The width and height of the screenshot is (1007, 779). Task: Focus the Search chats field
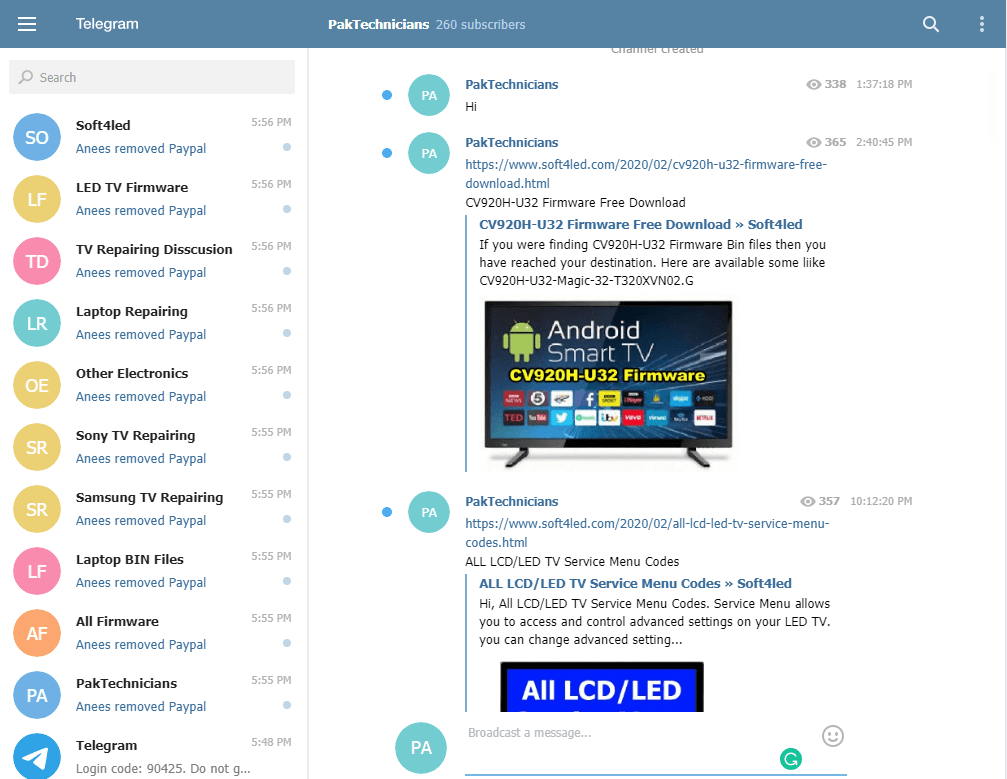[x=152, y=77]
